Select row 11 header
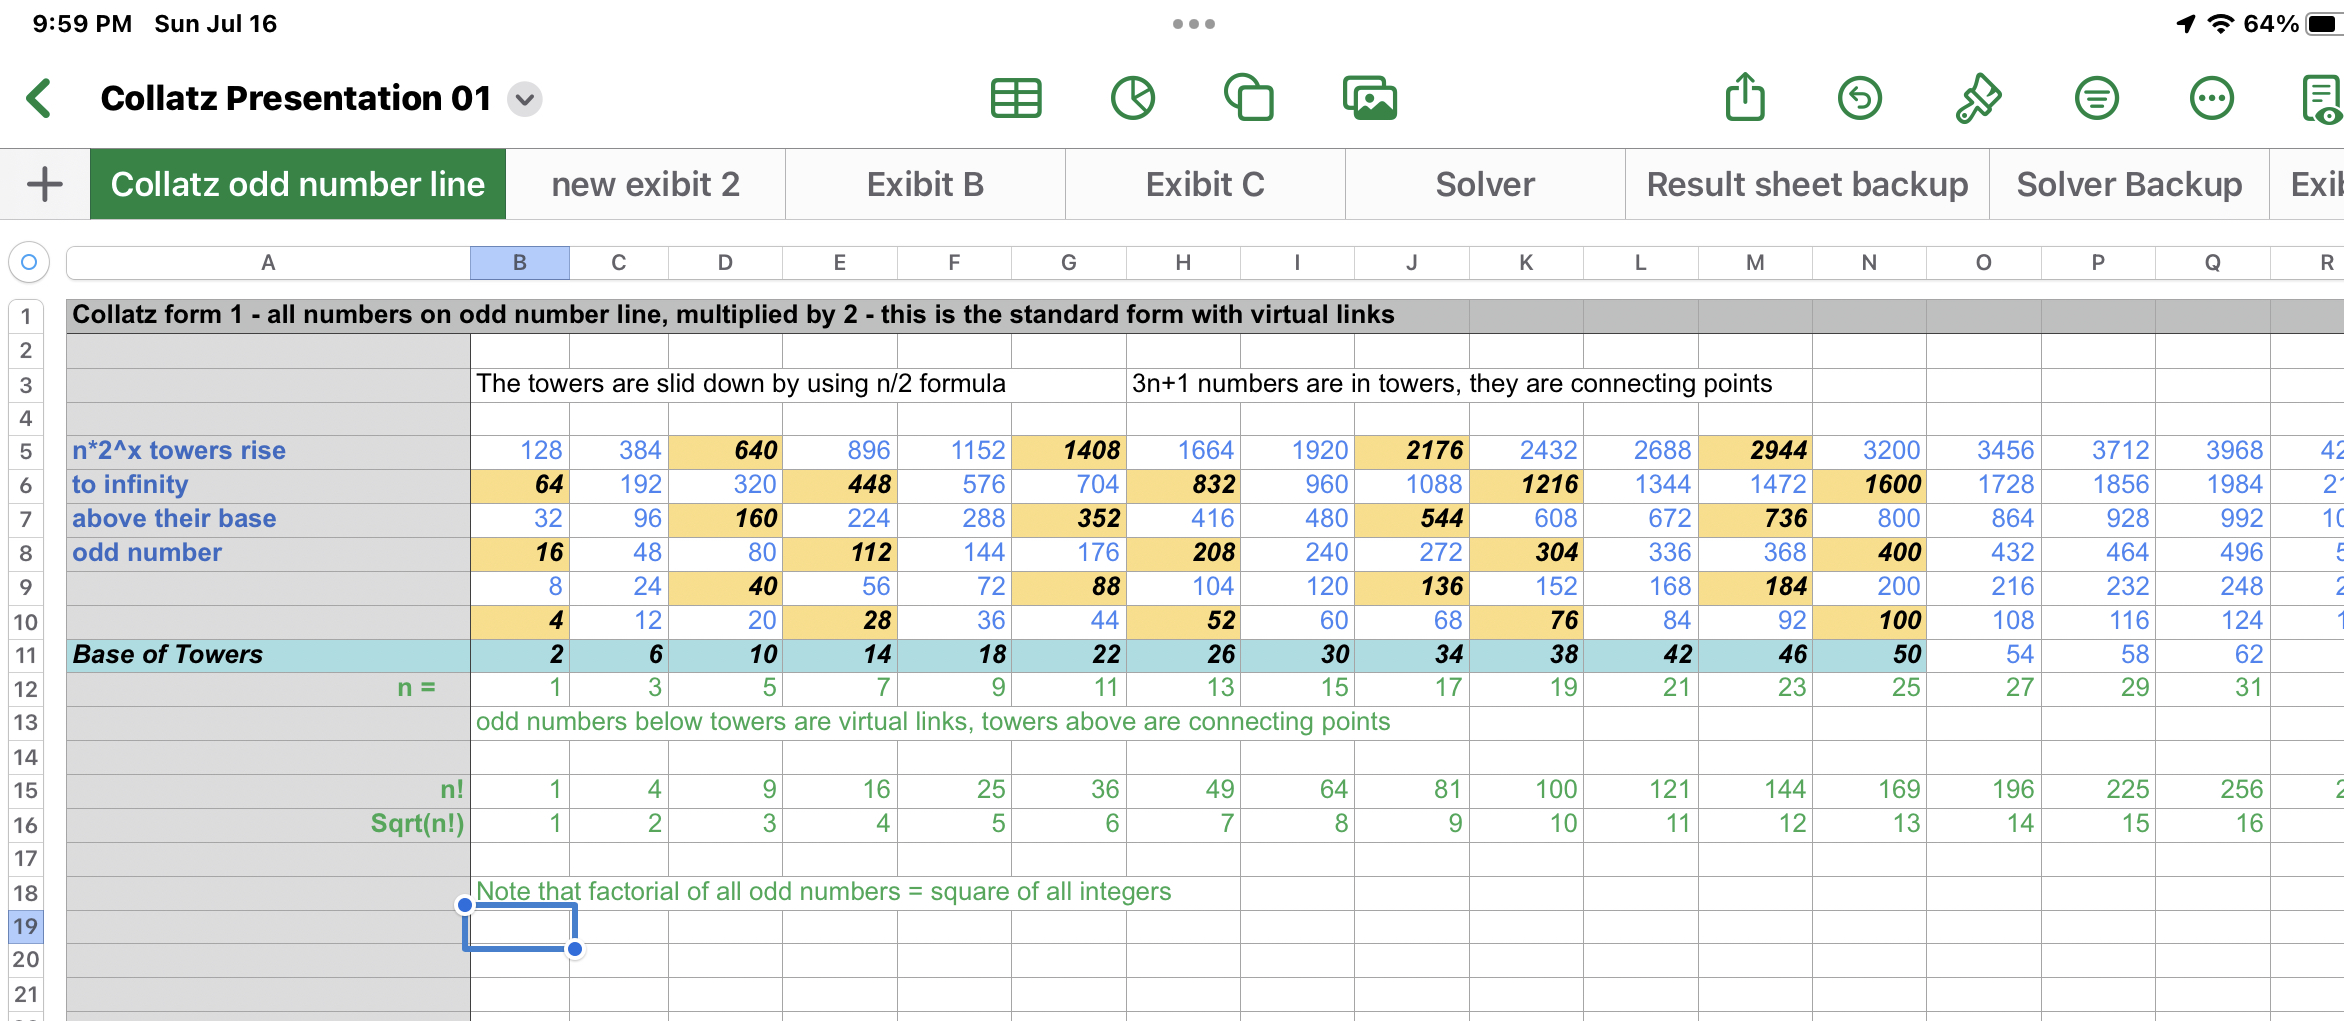This screenshot has width=2344, height=1021. [x=26, y=655]
